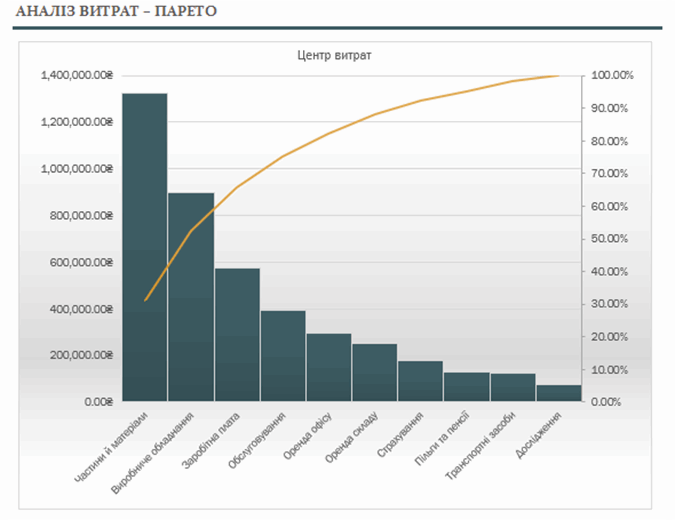Viewport: 675px width, 520px height.
Task: Select the shortest bar, Дослідження
Action: pyautogui.click(x=559, y=393)
